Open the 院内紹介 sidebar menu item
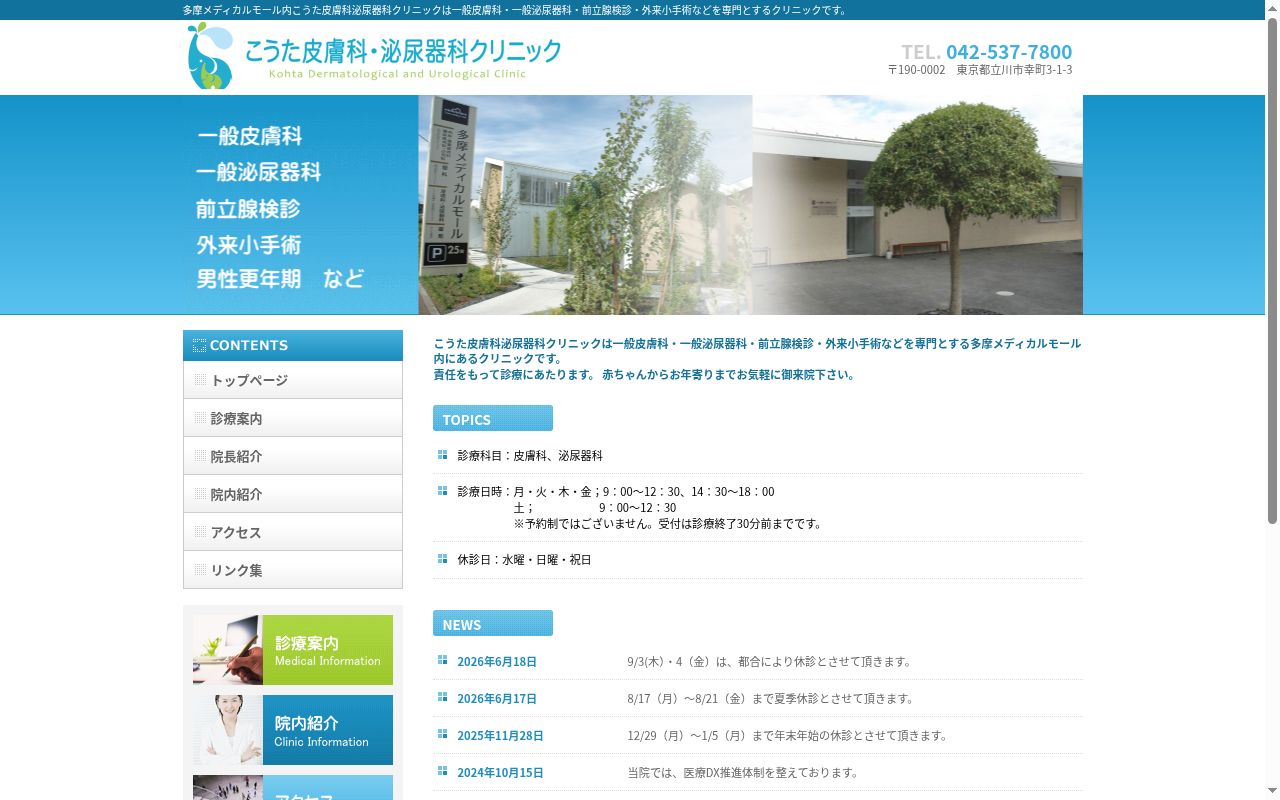 (293, 494)
